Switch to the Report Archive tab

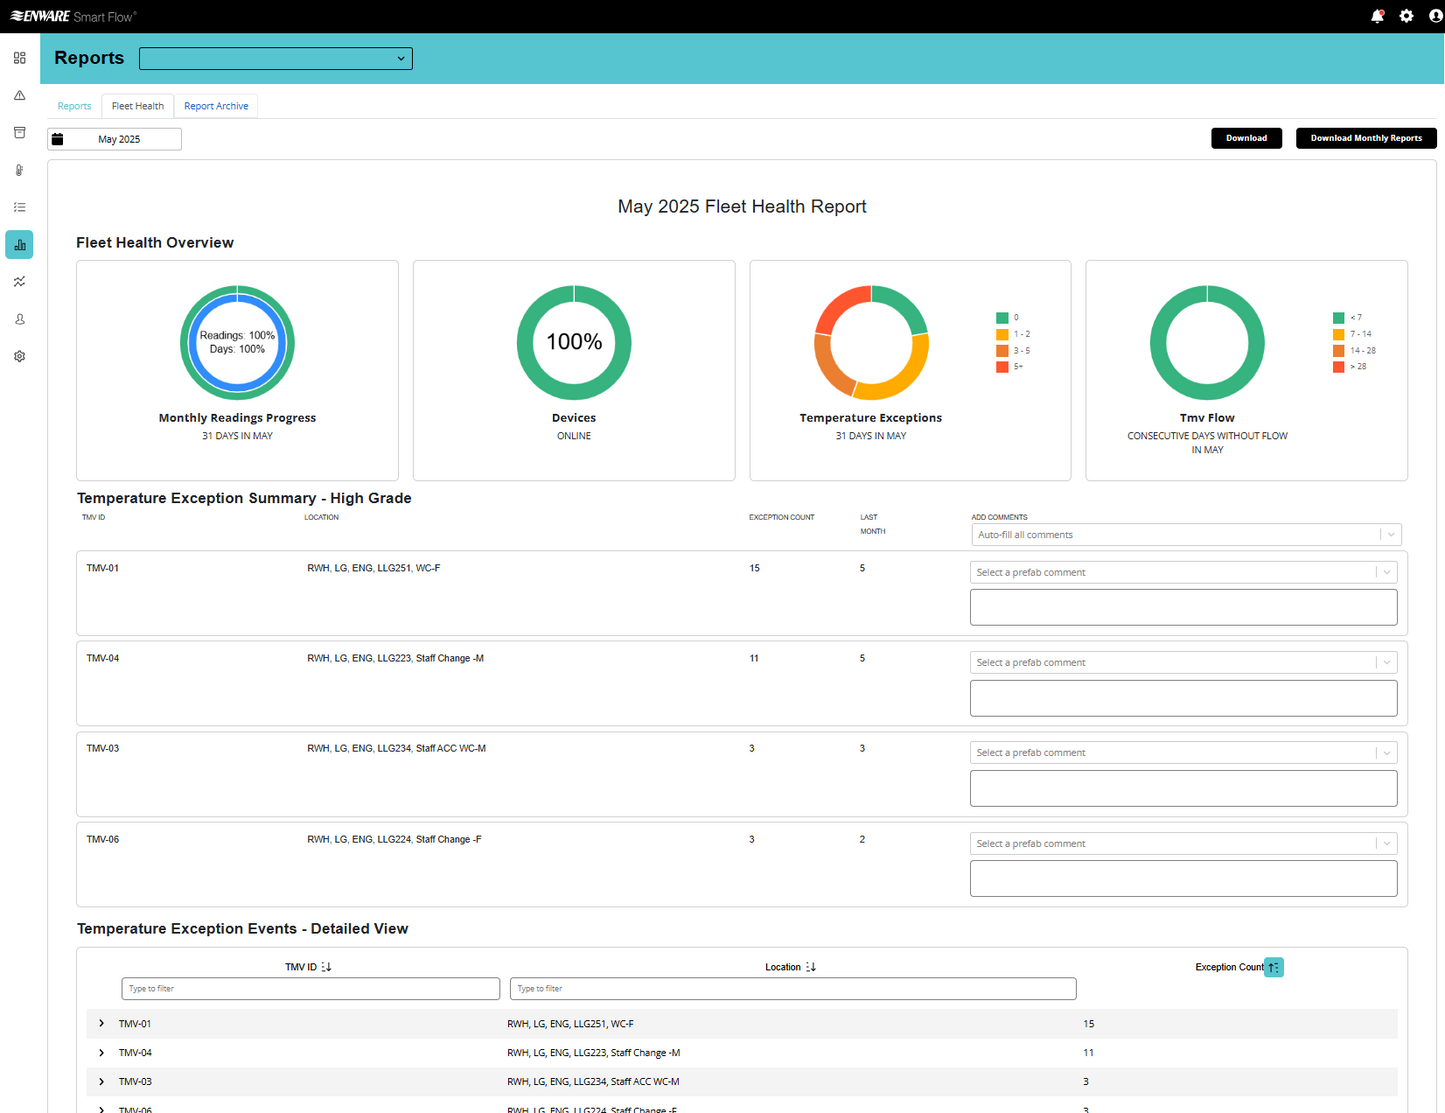pos(215,106)
